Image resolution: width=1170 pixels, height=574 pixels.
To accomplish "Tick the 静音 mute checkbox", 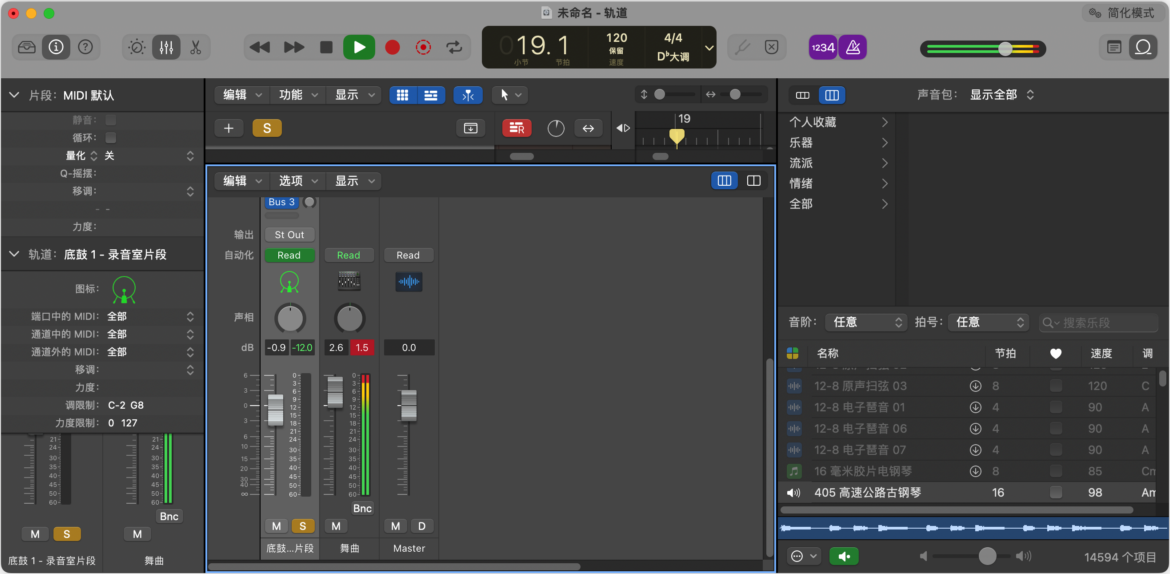I will click(110, 119).
